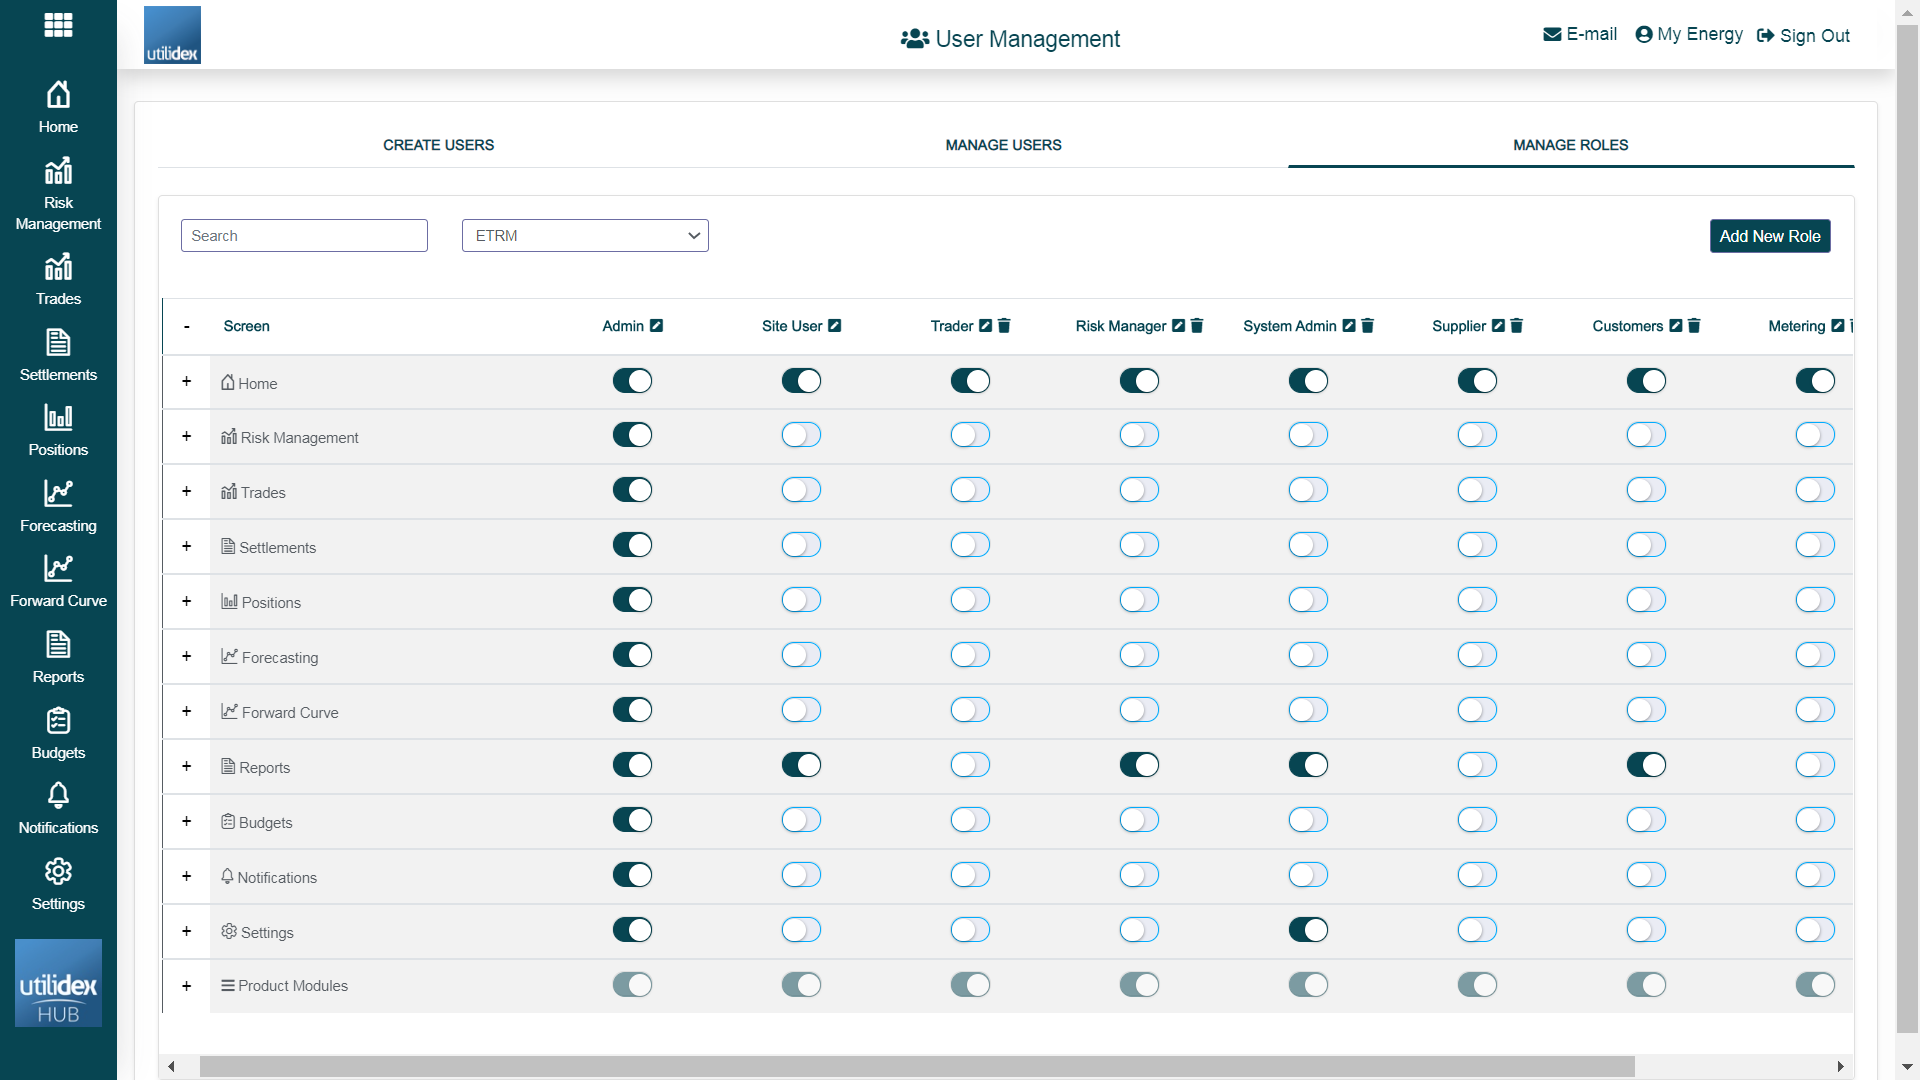The width and height of the screenshot is (1920, 1080).
Task: Enable Forecasting for Metering role
Action: (x=1815, y=655)
